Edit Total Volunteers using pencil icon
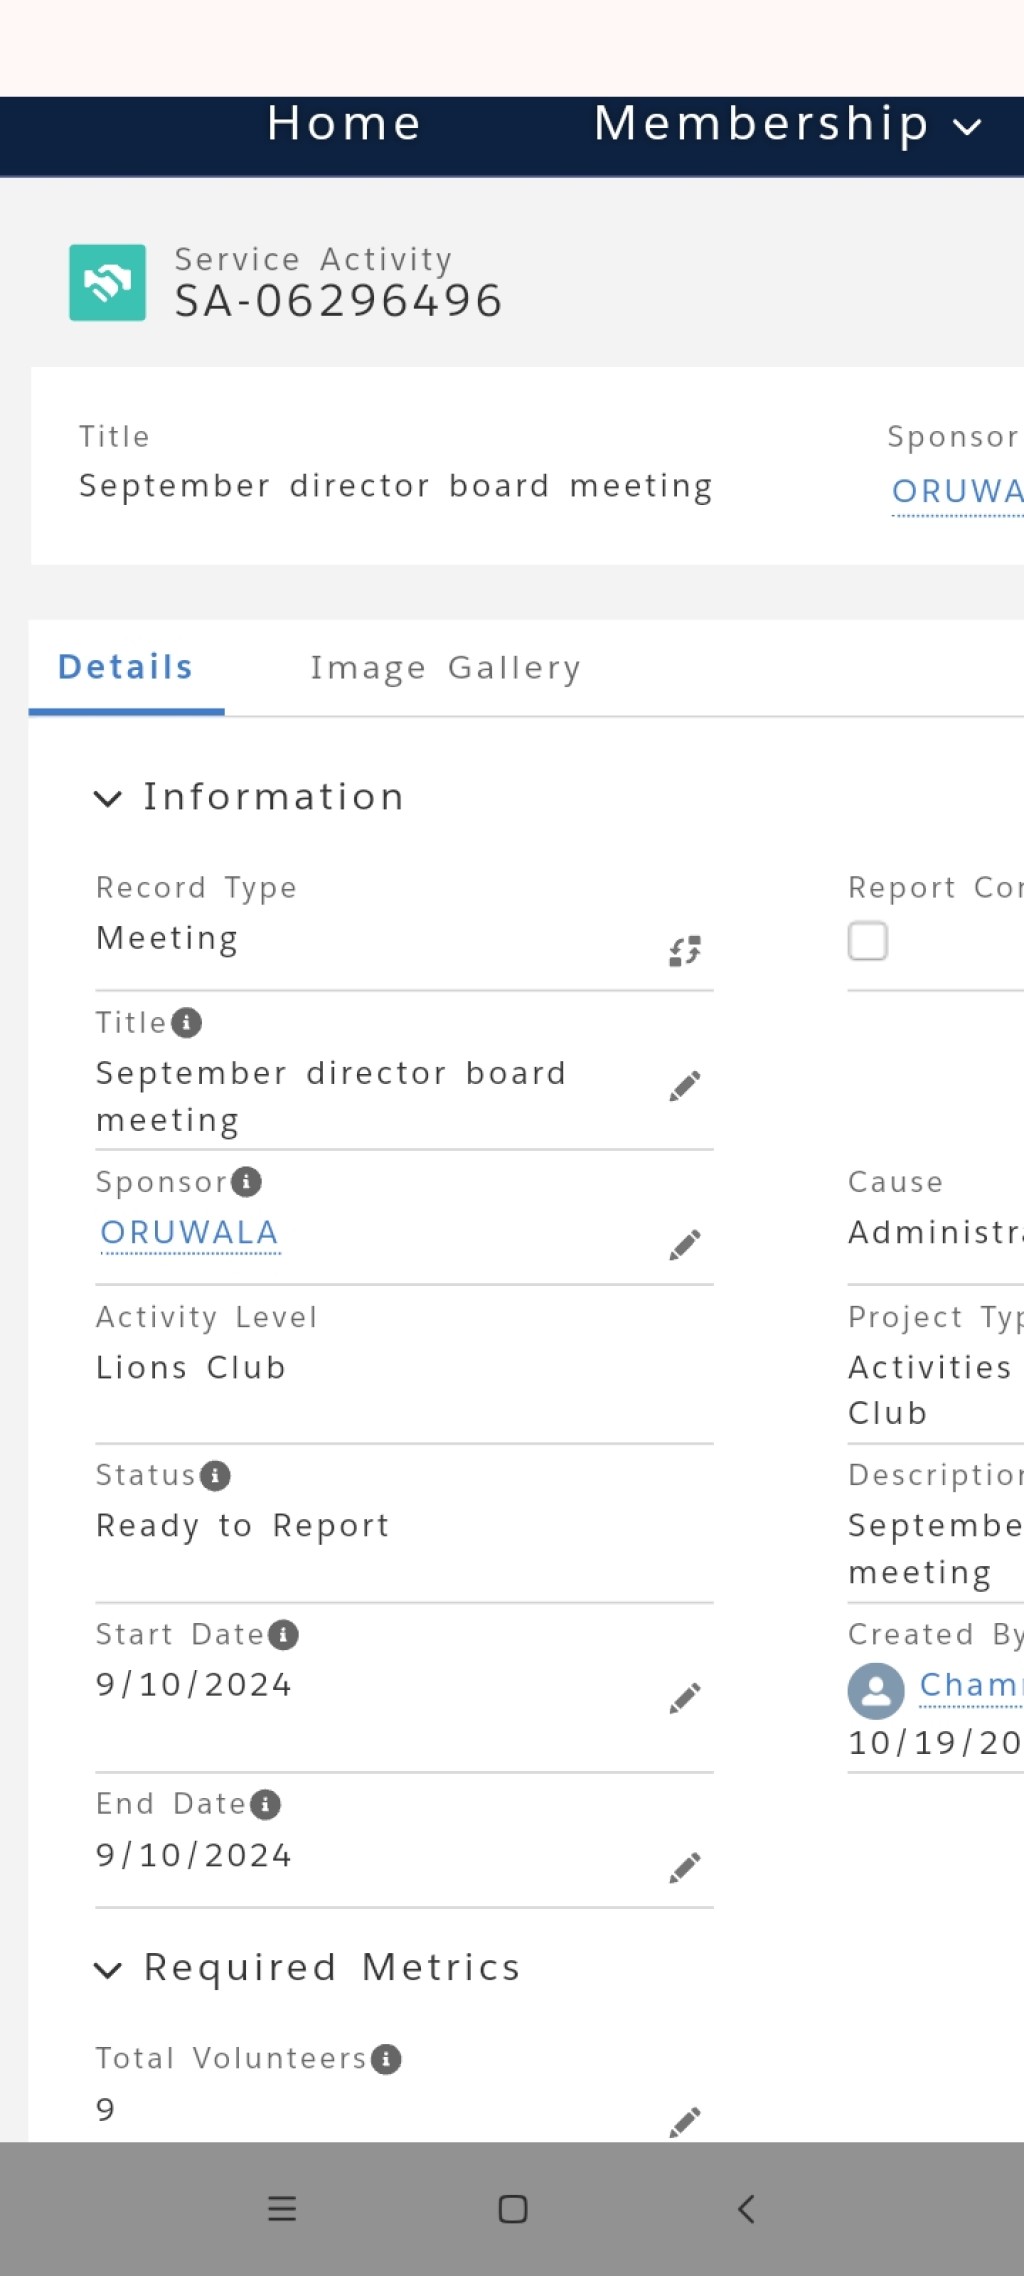This screenshot has height=2276, width=1024. pos(685,2122)
